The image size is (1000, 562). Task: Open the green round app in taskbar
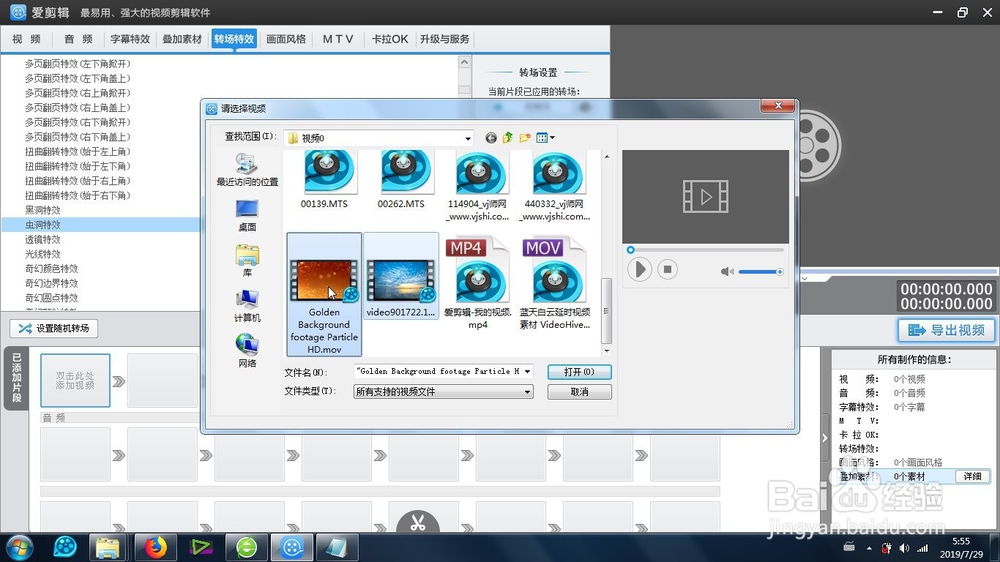coord(246,547)
